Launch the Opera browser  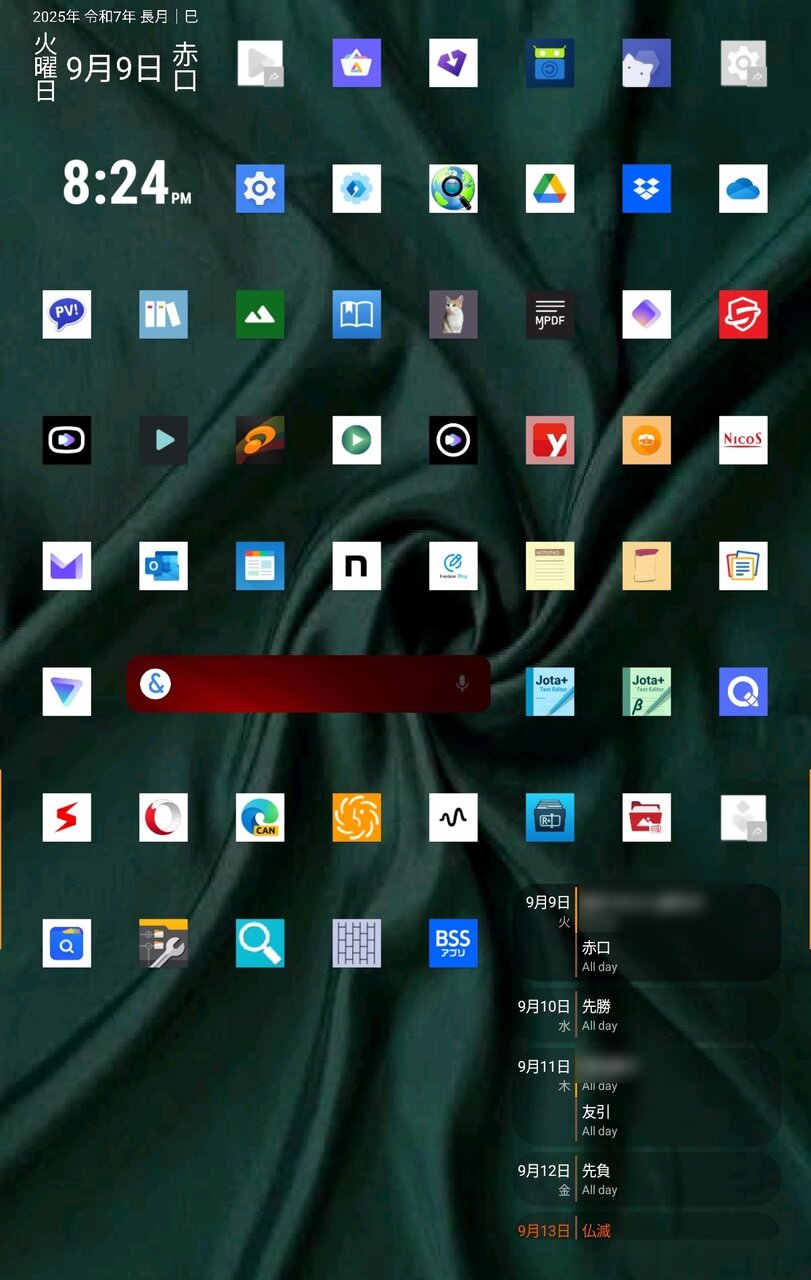coord(163,817)
